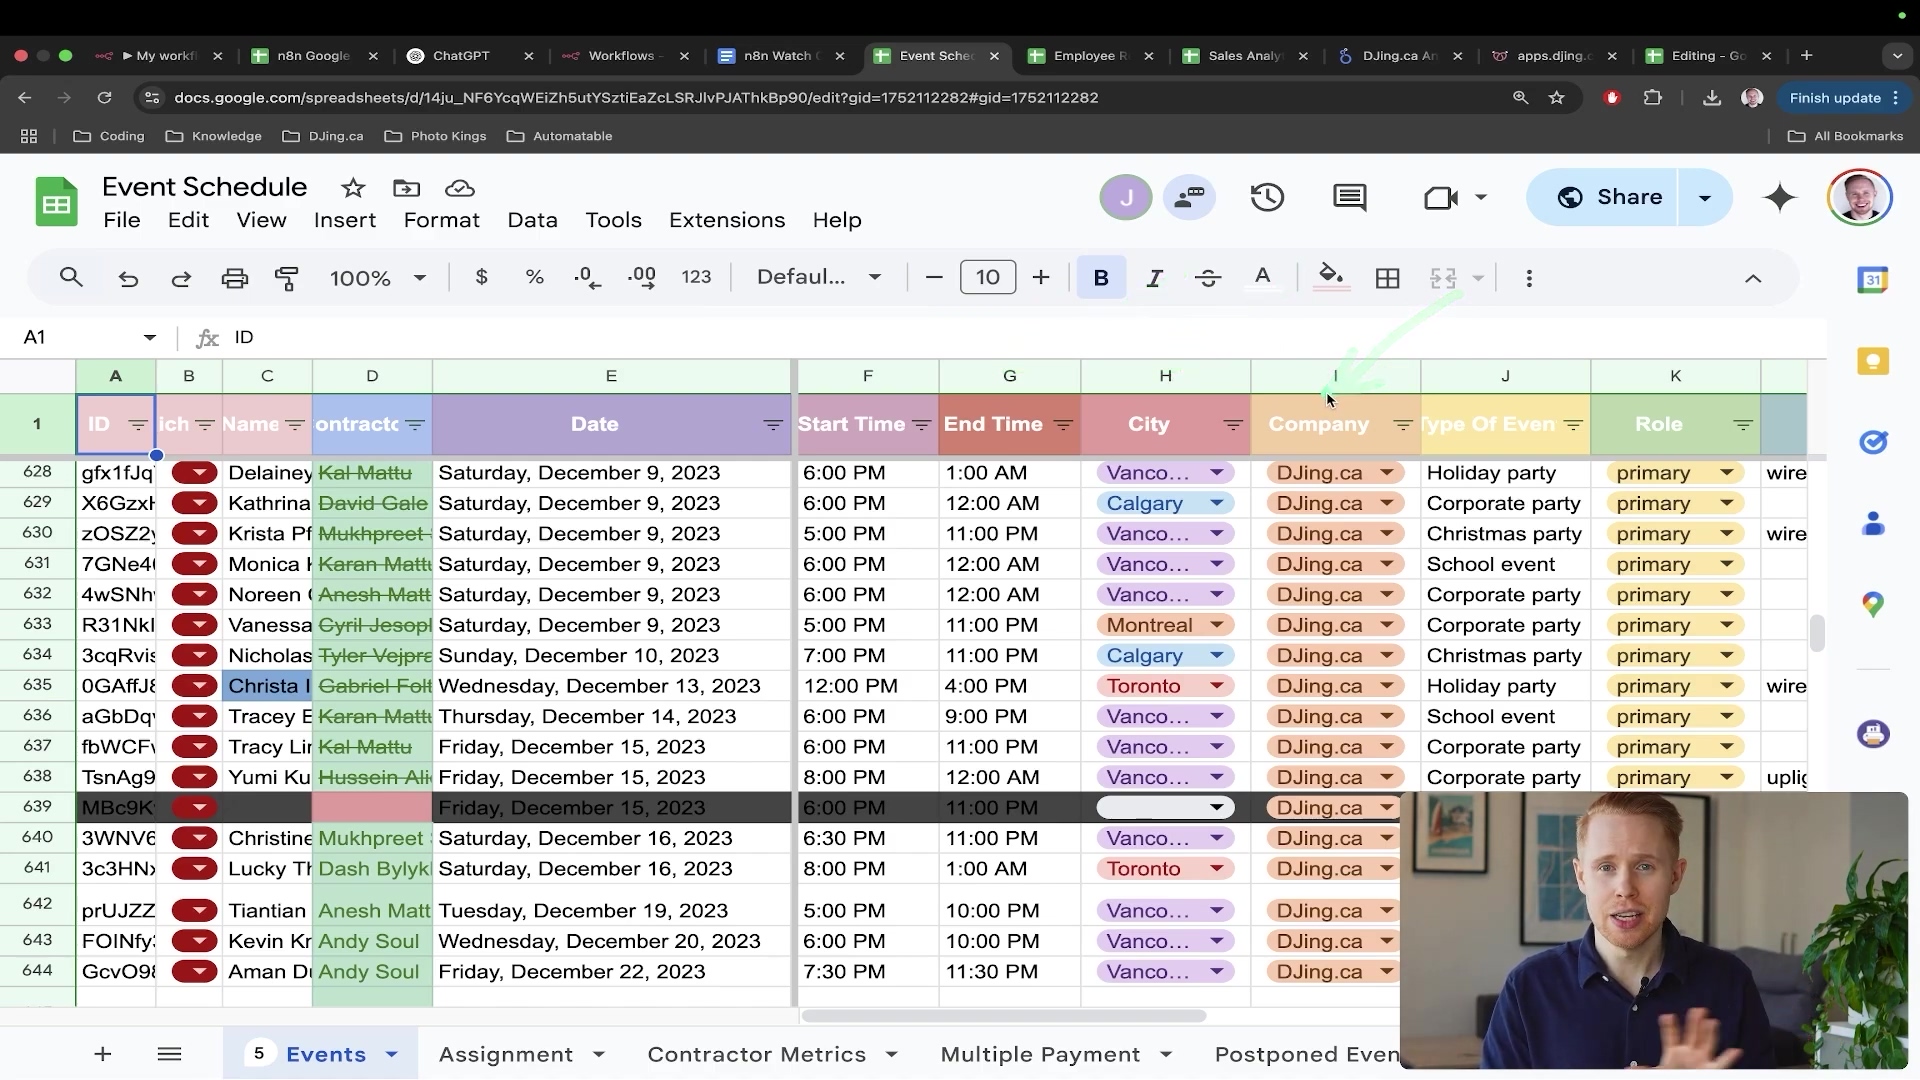This screenshot has height=1080, width=1920.
Task: Click the Gemini sparkle icon
Action: pos(1780,197)
